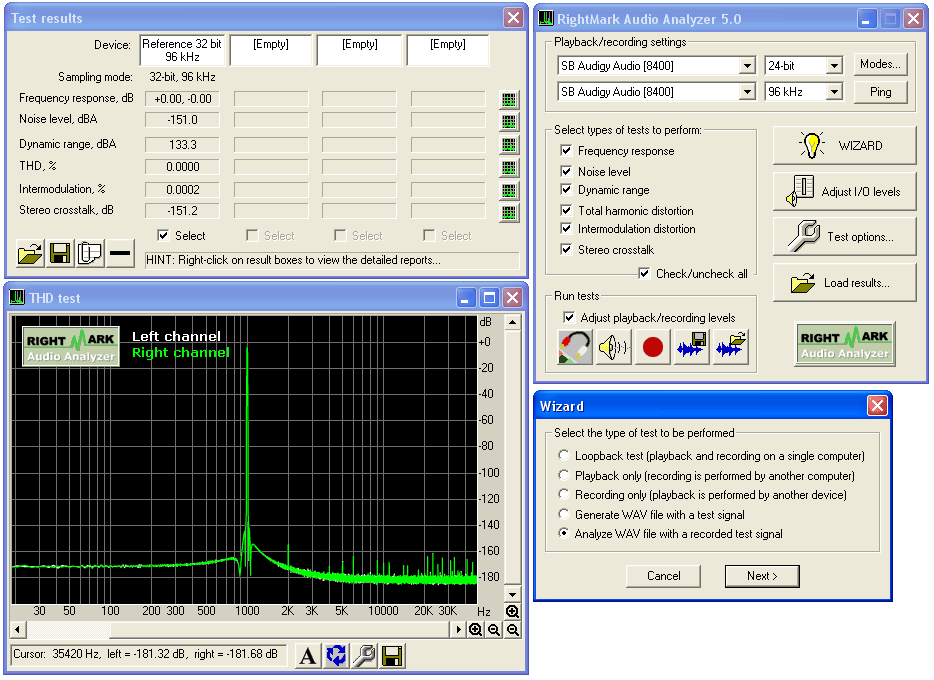This screenshot has height=680, width=934.
Task: Toggle Dynamic range test checkbox
Action: coord(566,190)
